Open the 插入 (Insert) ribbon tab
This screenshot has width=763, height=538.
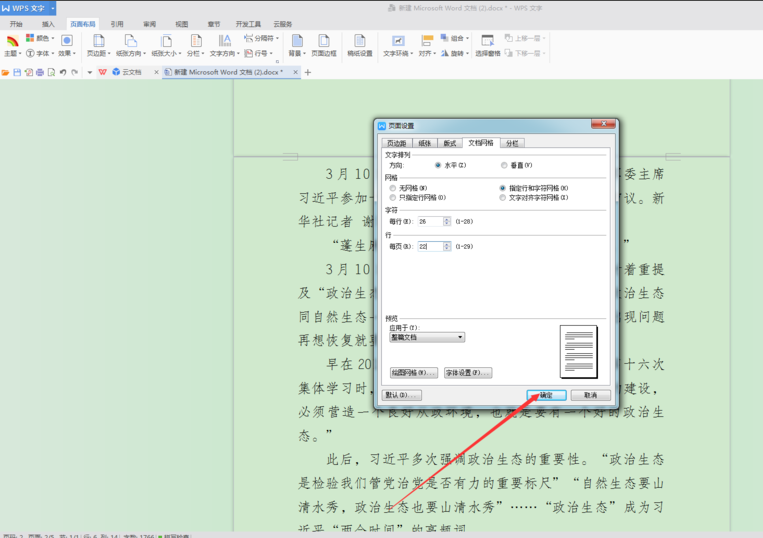click(48, 23)
